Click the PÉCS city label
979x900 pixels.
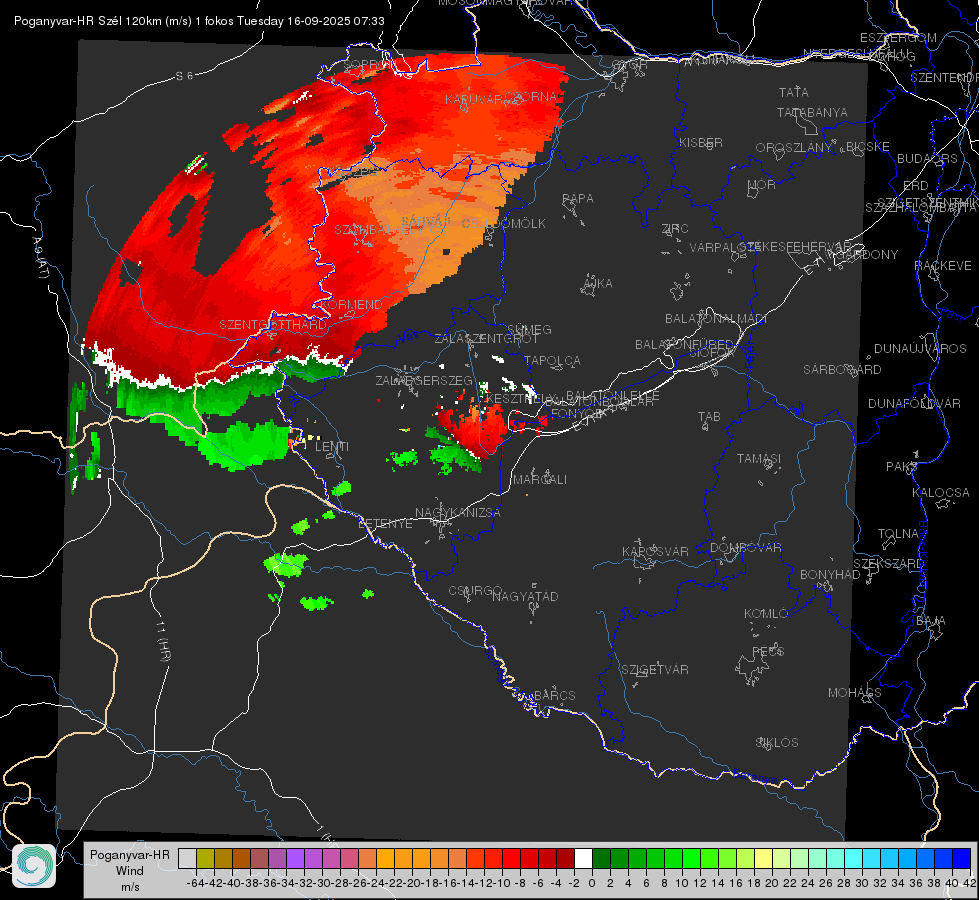(767, 651)
